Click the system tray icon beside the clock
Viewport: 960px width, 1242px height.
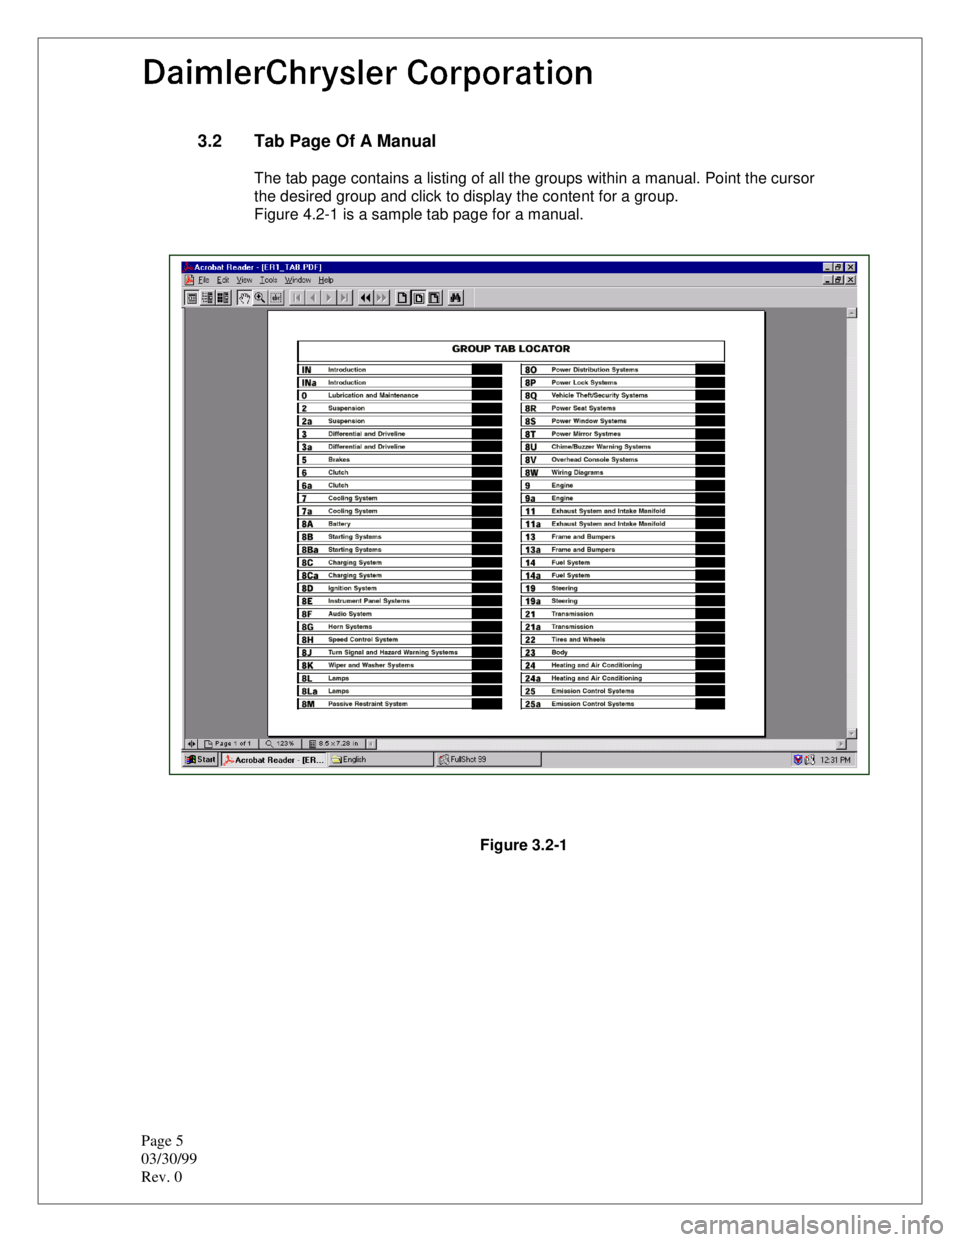810,760
